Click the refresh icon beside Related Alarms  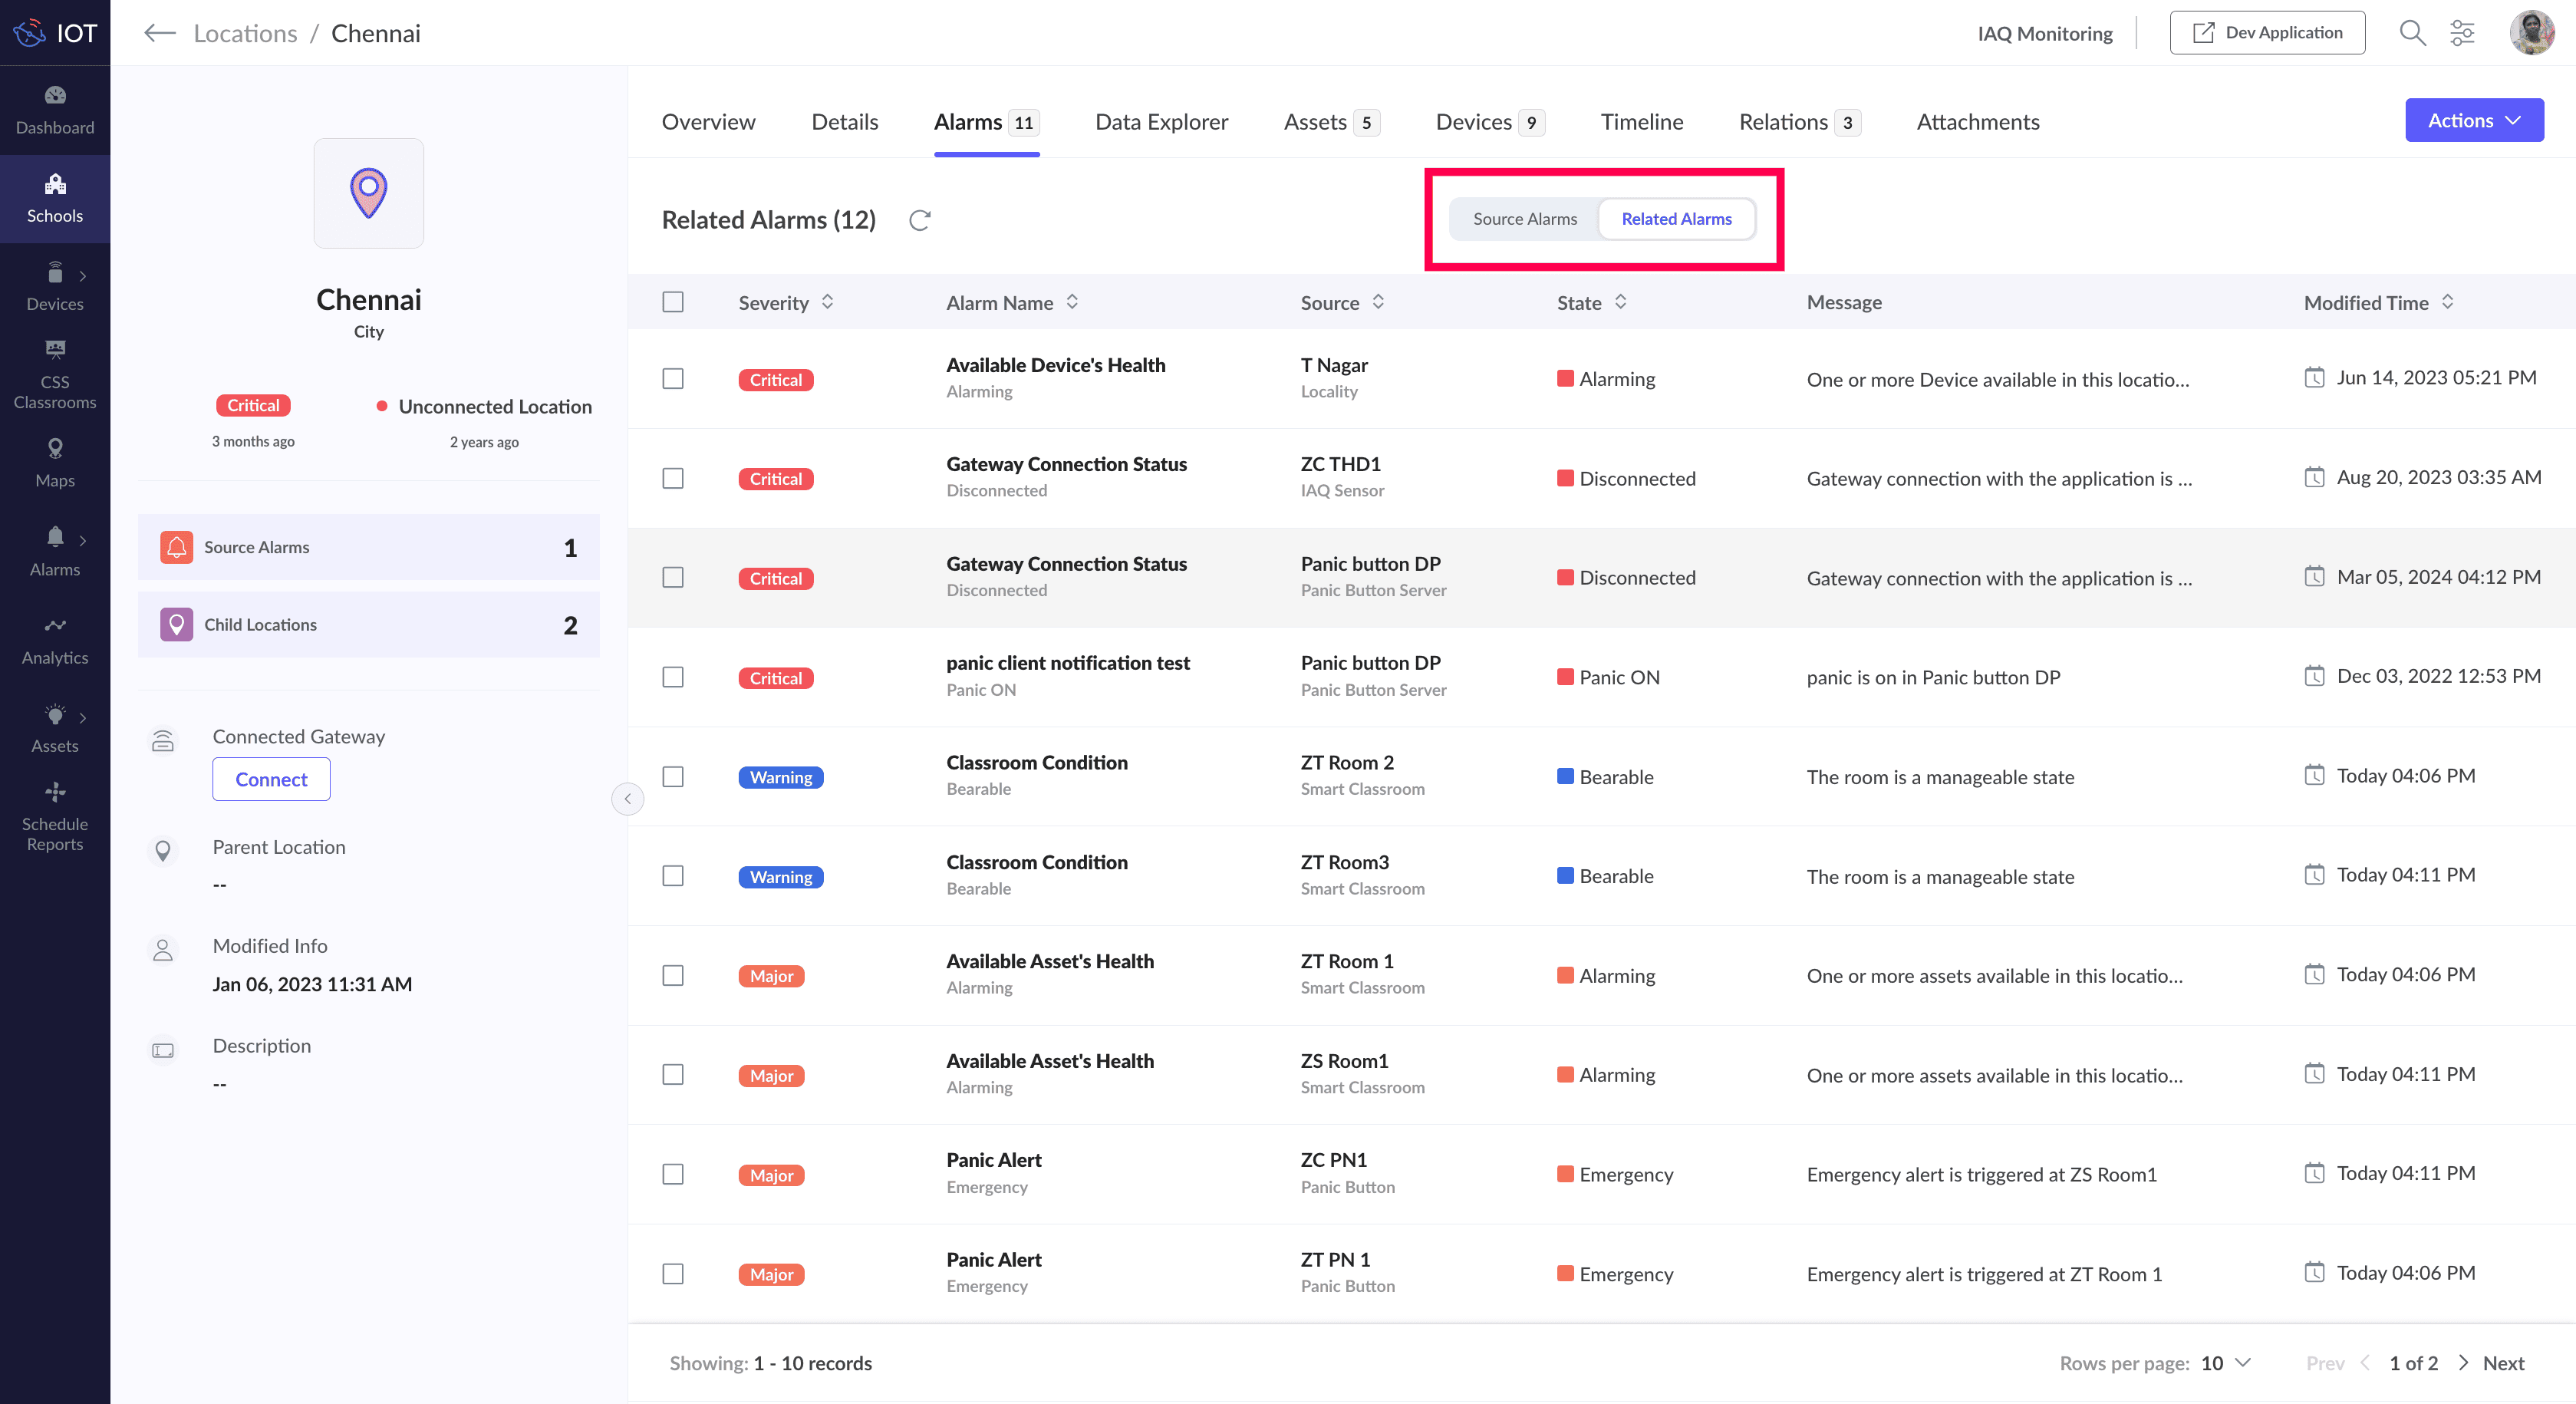[x=919, y=220]
